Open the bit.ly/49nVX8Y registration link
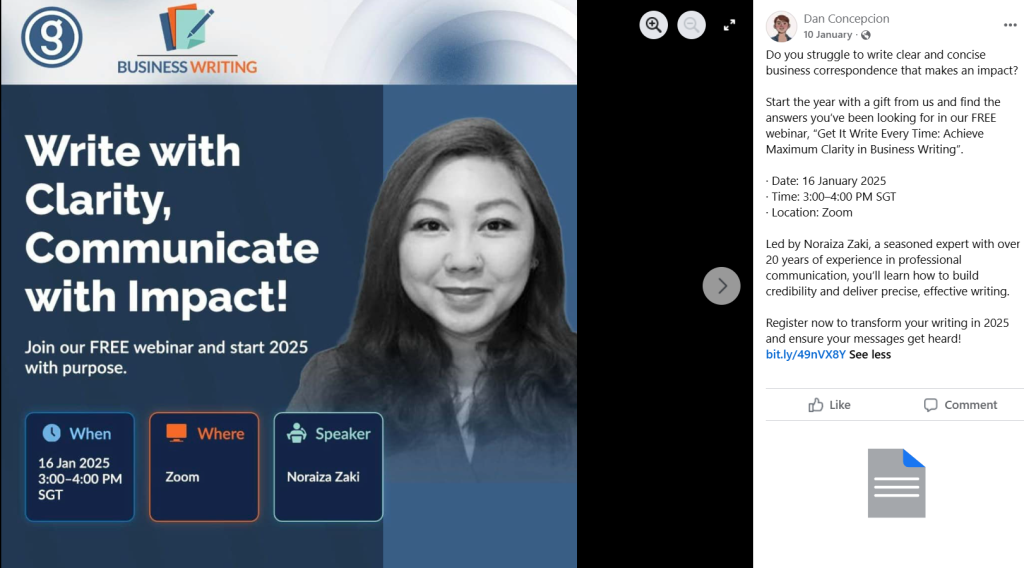Screen dimensions: 1024x568 [x=805, y=355]
